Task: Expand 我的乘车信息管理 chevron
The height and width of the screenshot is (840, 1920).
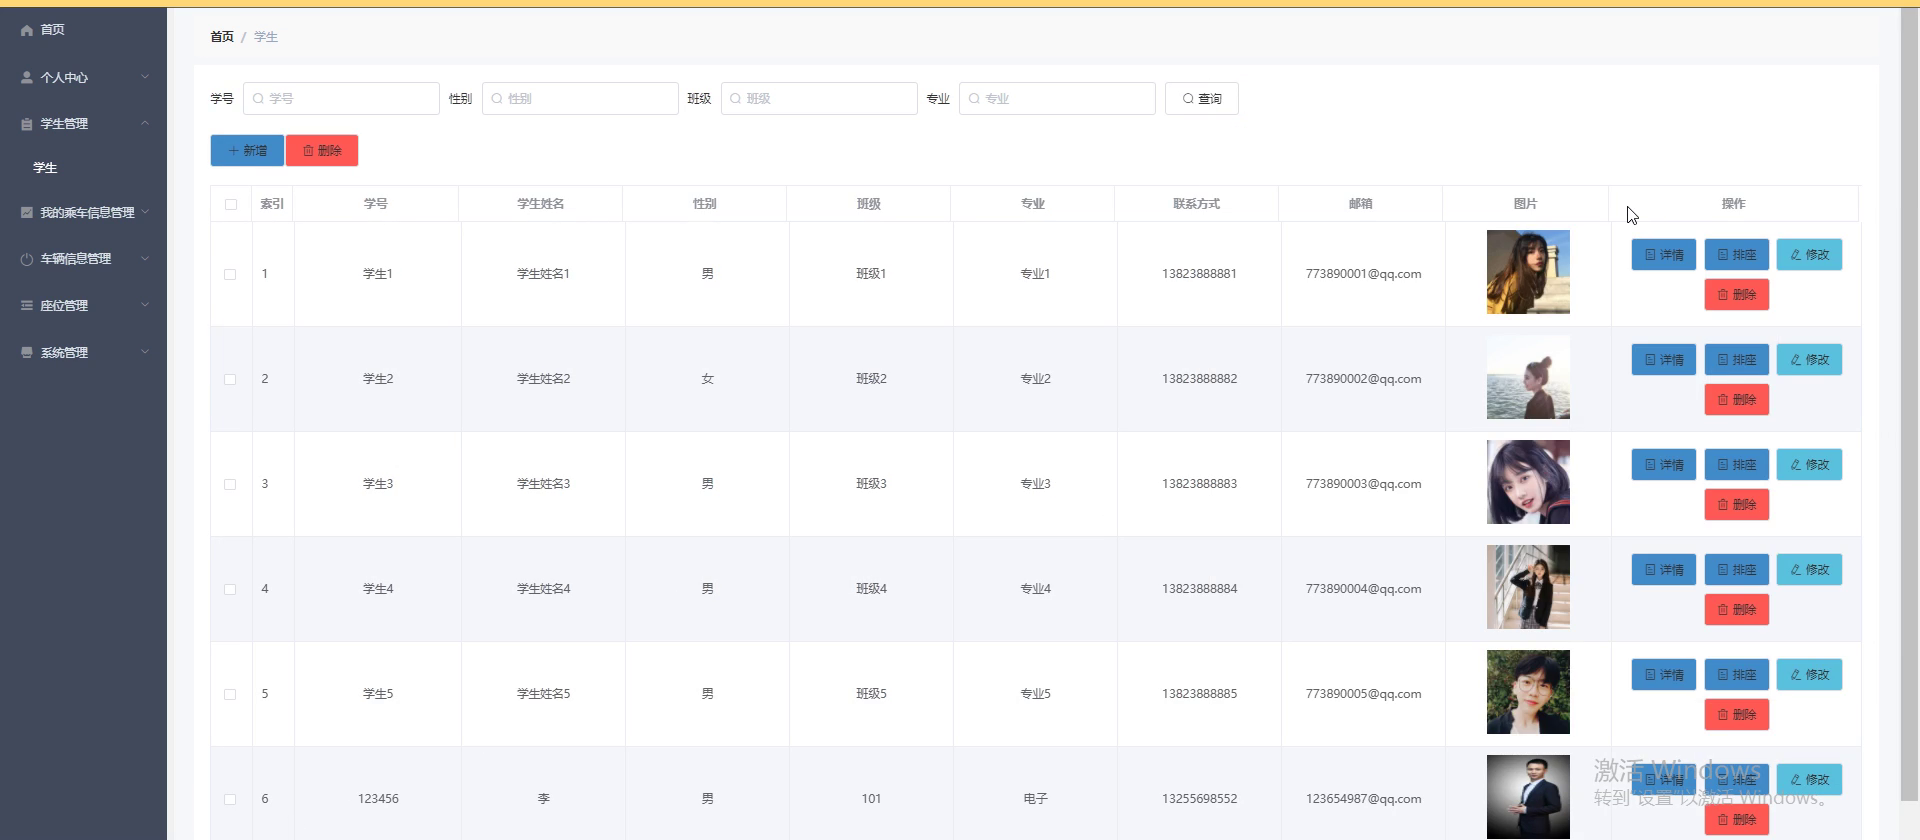Action: [x=145, y=212]
